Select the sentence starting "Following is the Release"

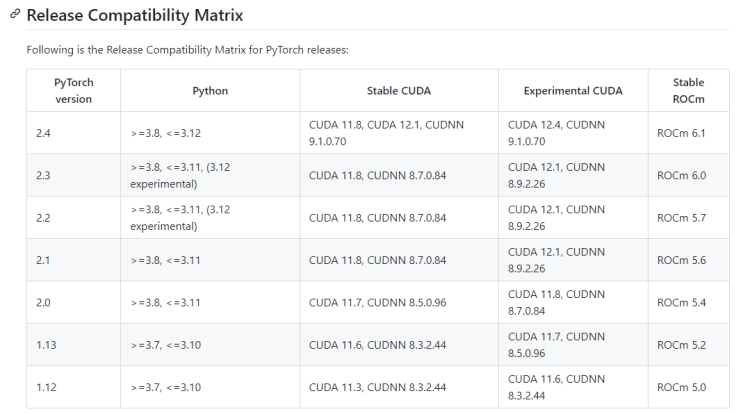(x=188, y=50)
